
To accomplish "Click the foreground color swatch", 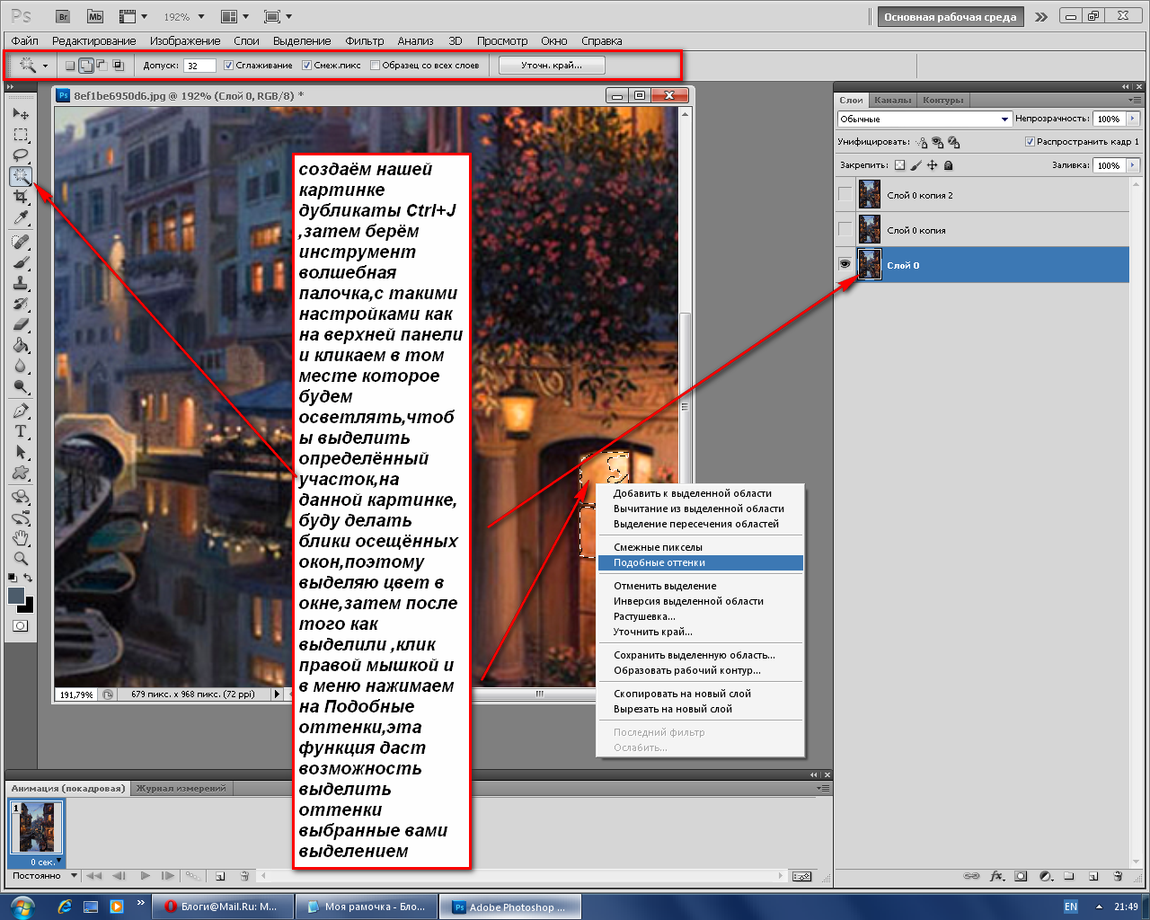I will pyautogui.click(x=15, y=596).
